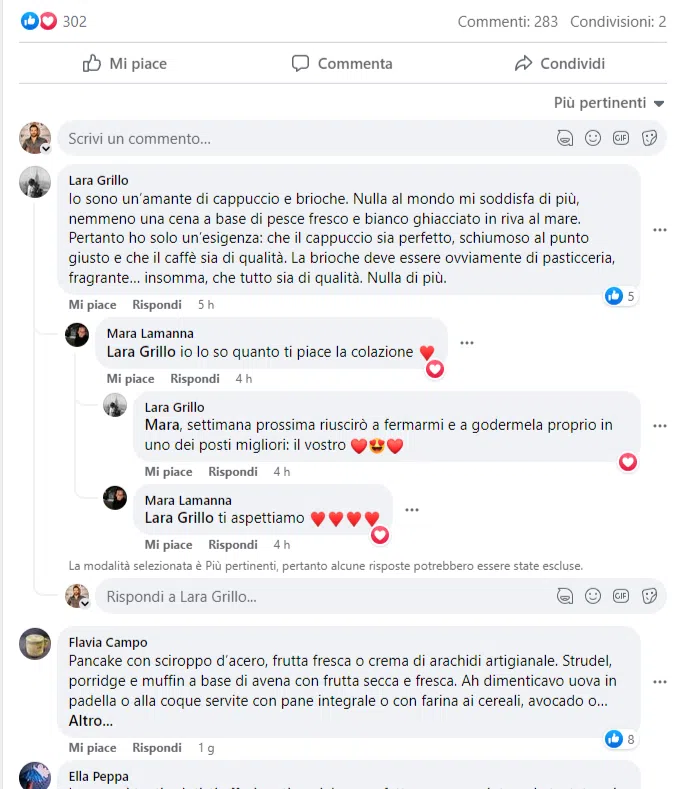Expand Flavia Campo's comment with Altro...
The height and width of the screenshot is (789, 680).
91,721
